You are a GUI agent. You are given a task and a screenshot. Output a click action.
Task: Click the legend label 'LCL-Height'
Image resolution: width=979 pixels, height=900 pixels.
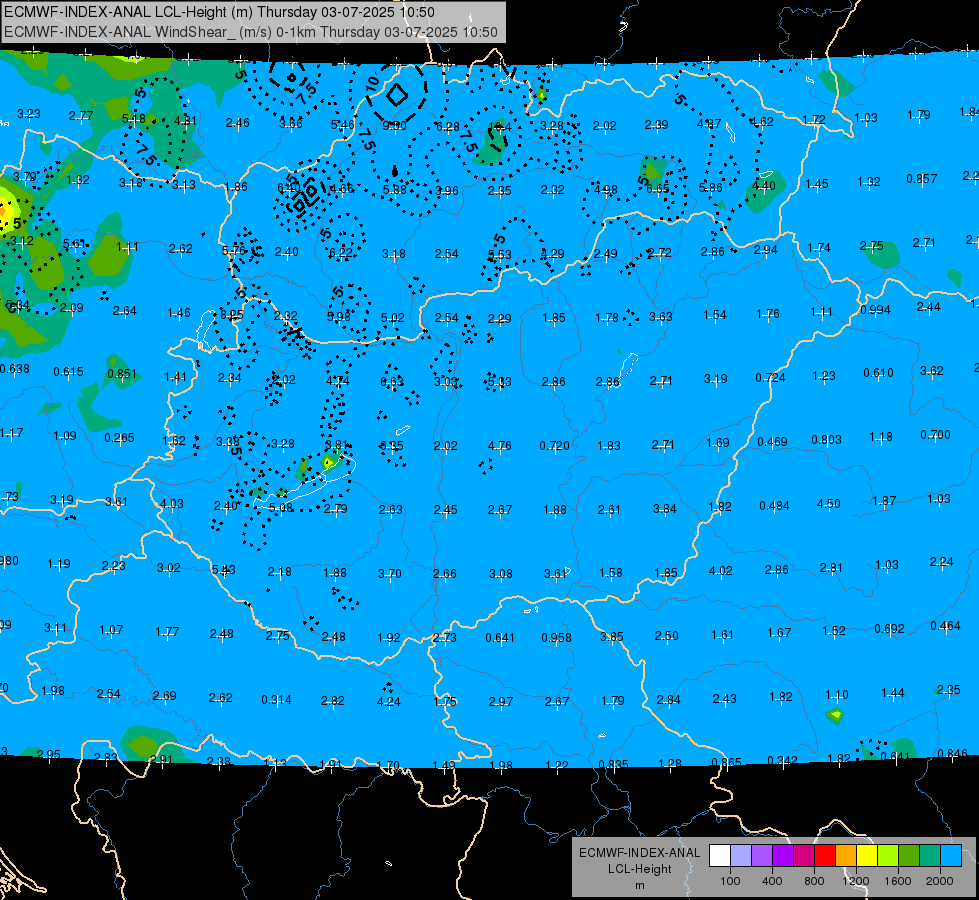coord(639,869)
